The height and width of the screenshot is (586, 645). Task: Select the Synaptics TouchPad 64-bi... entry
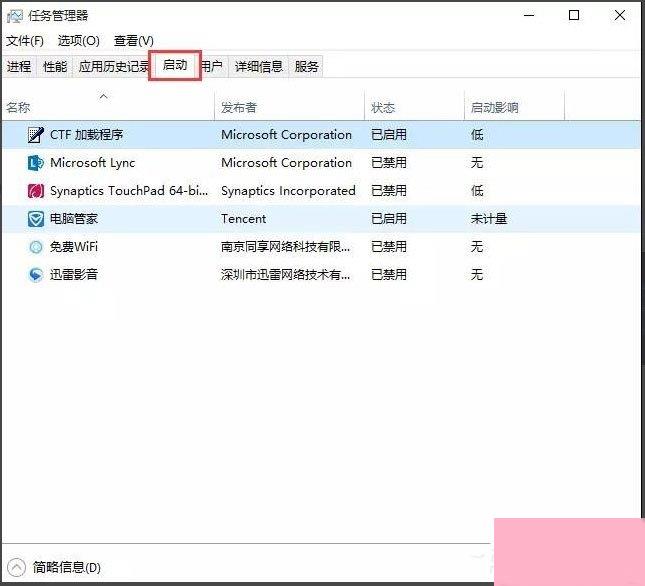[x=129, y=191]
